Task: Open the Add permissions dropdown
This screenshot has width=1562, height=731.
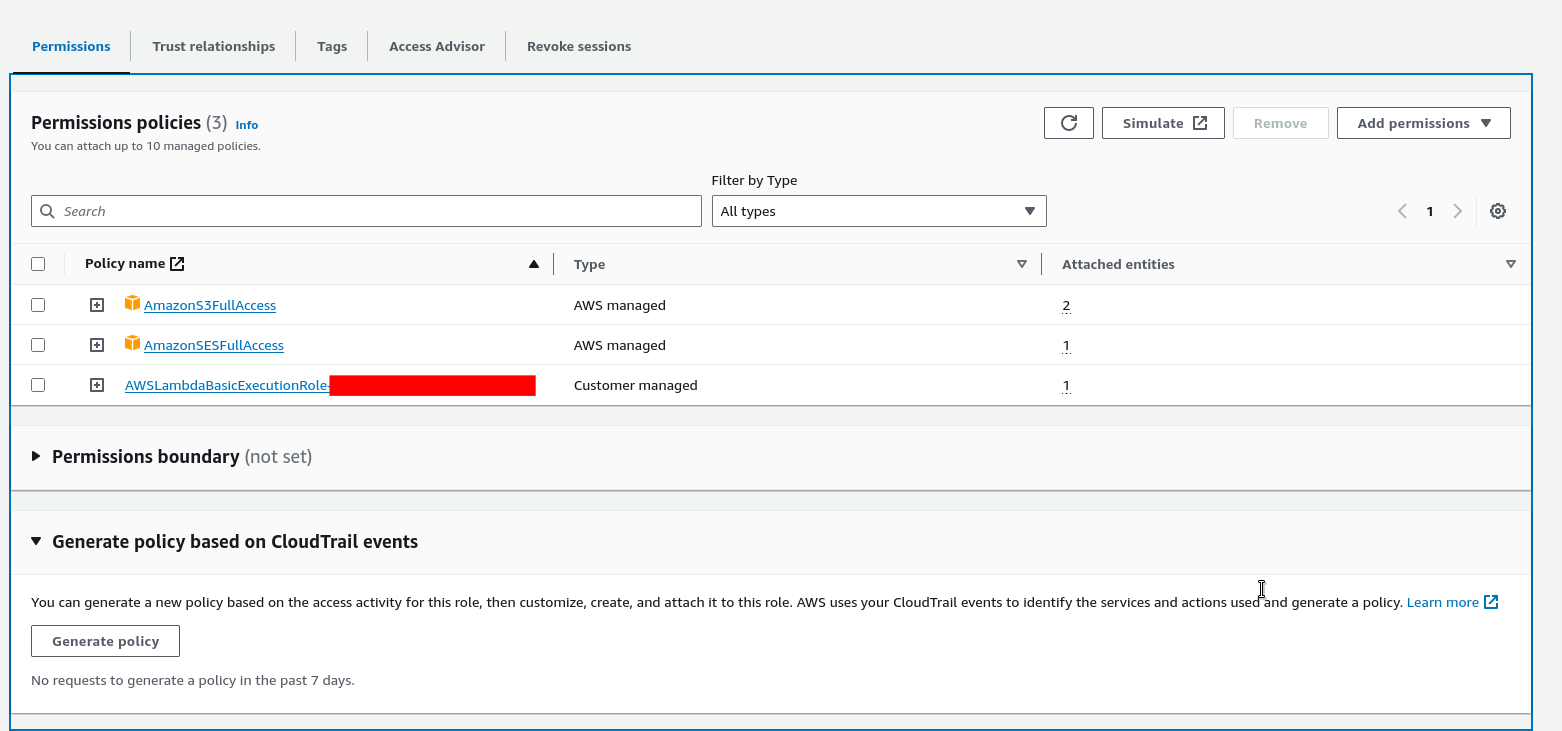Action: [x=1423, y=123]
